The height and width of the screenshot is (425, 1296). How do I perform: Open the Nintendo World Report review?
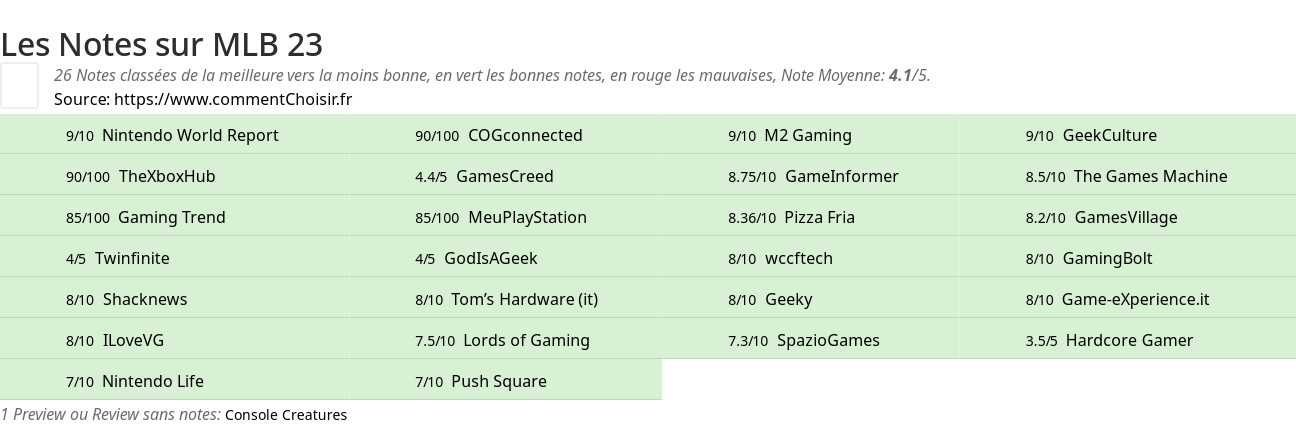tap(190, 135)
